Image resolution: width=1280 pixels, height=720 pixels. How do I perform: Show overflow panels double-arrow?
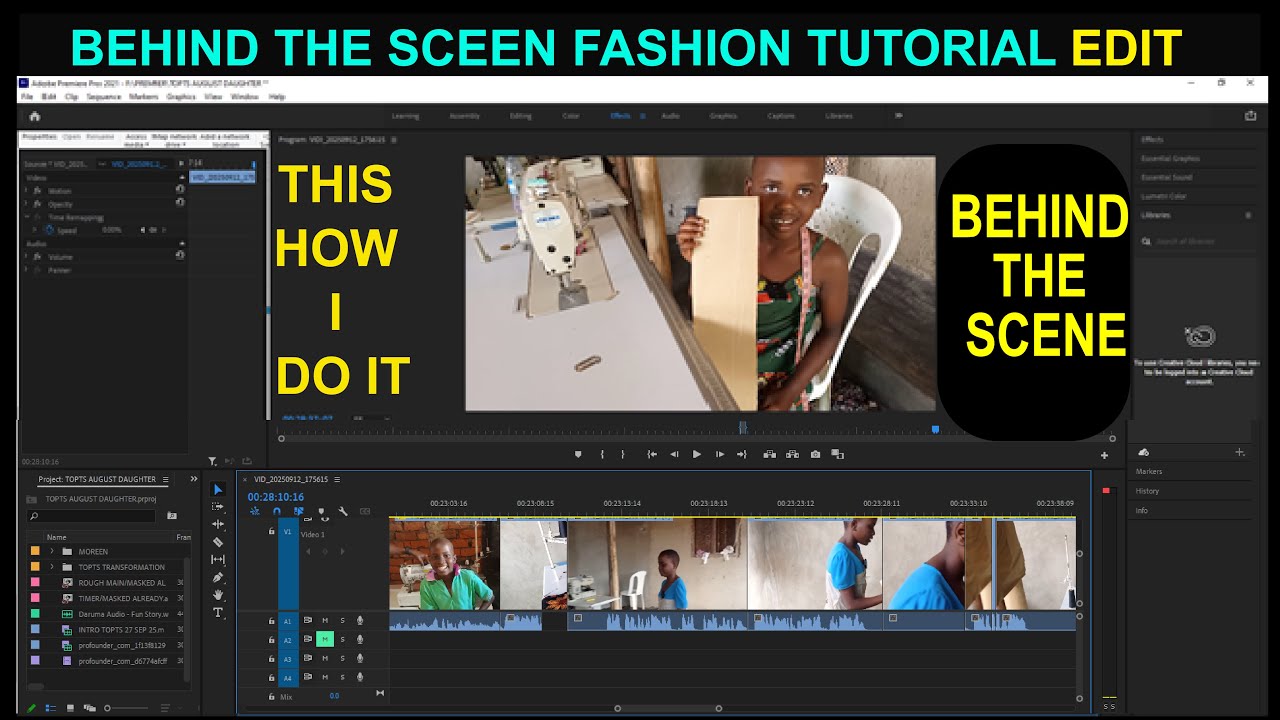coord(193,479)
